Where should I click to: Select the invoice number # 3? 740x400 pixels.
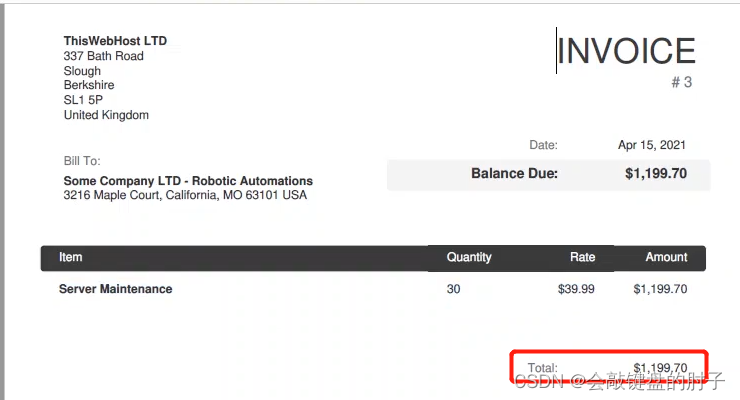tap(682, 82)
